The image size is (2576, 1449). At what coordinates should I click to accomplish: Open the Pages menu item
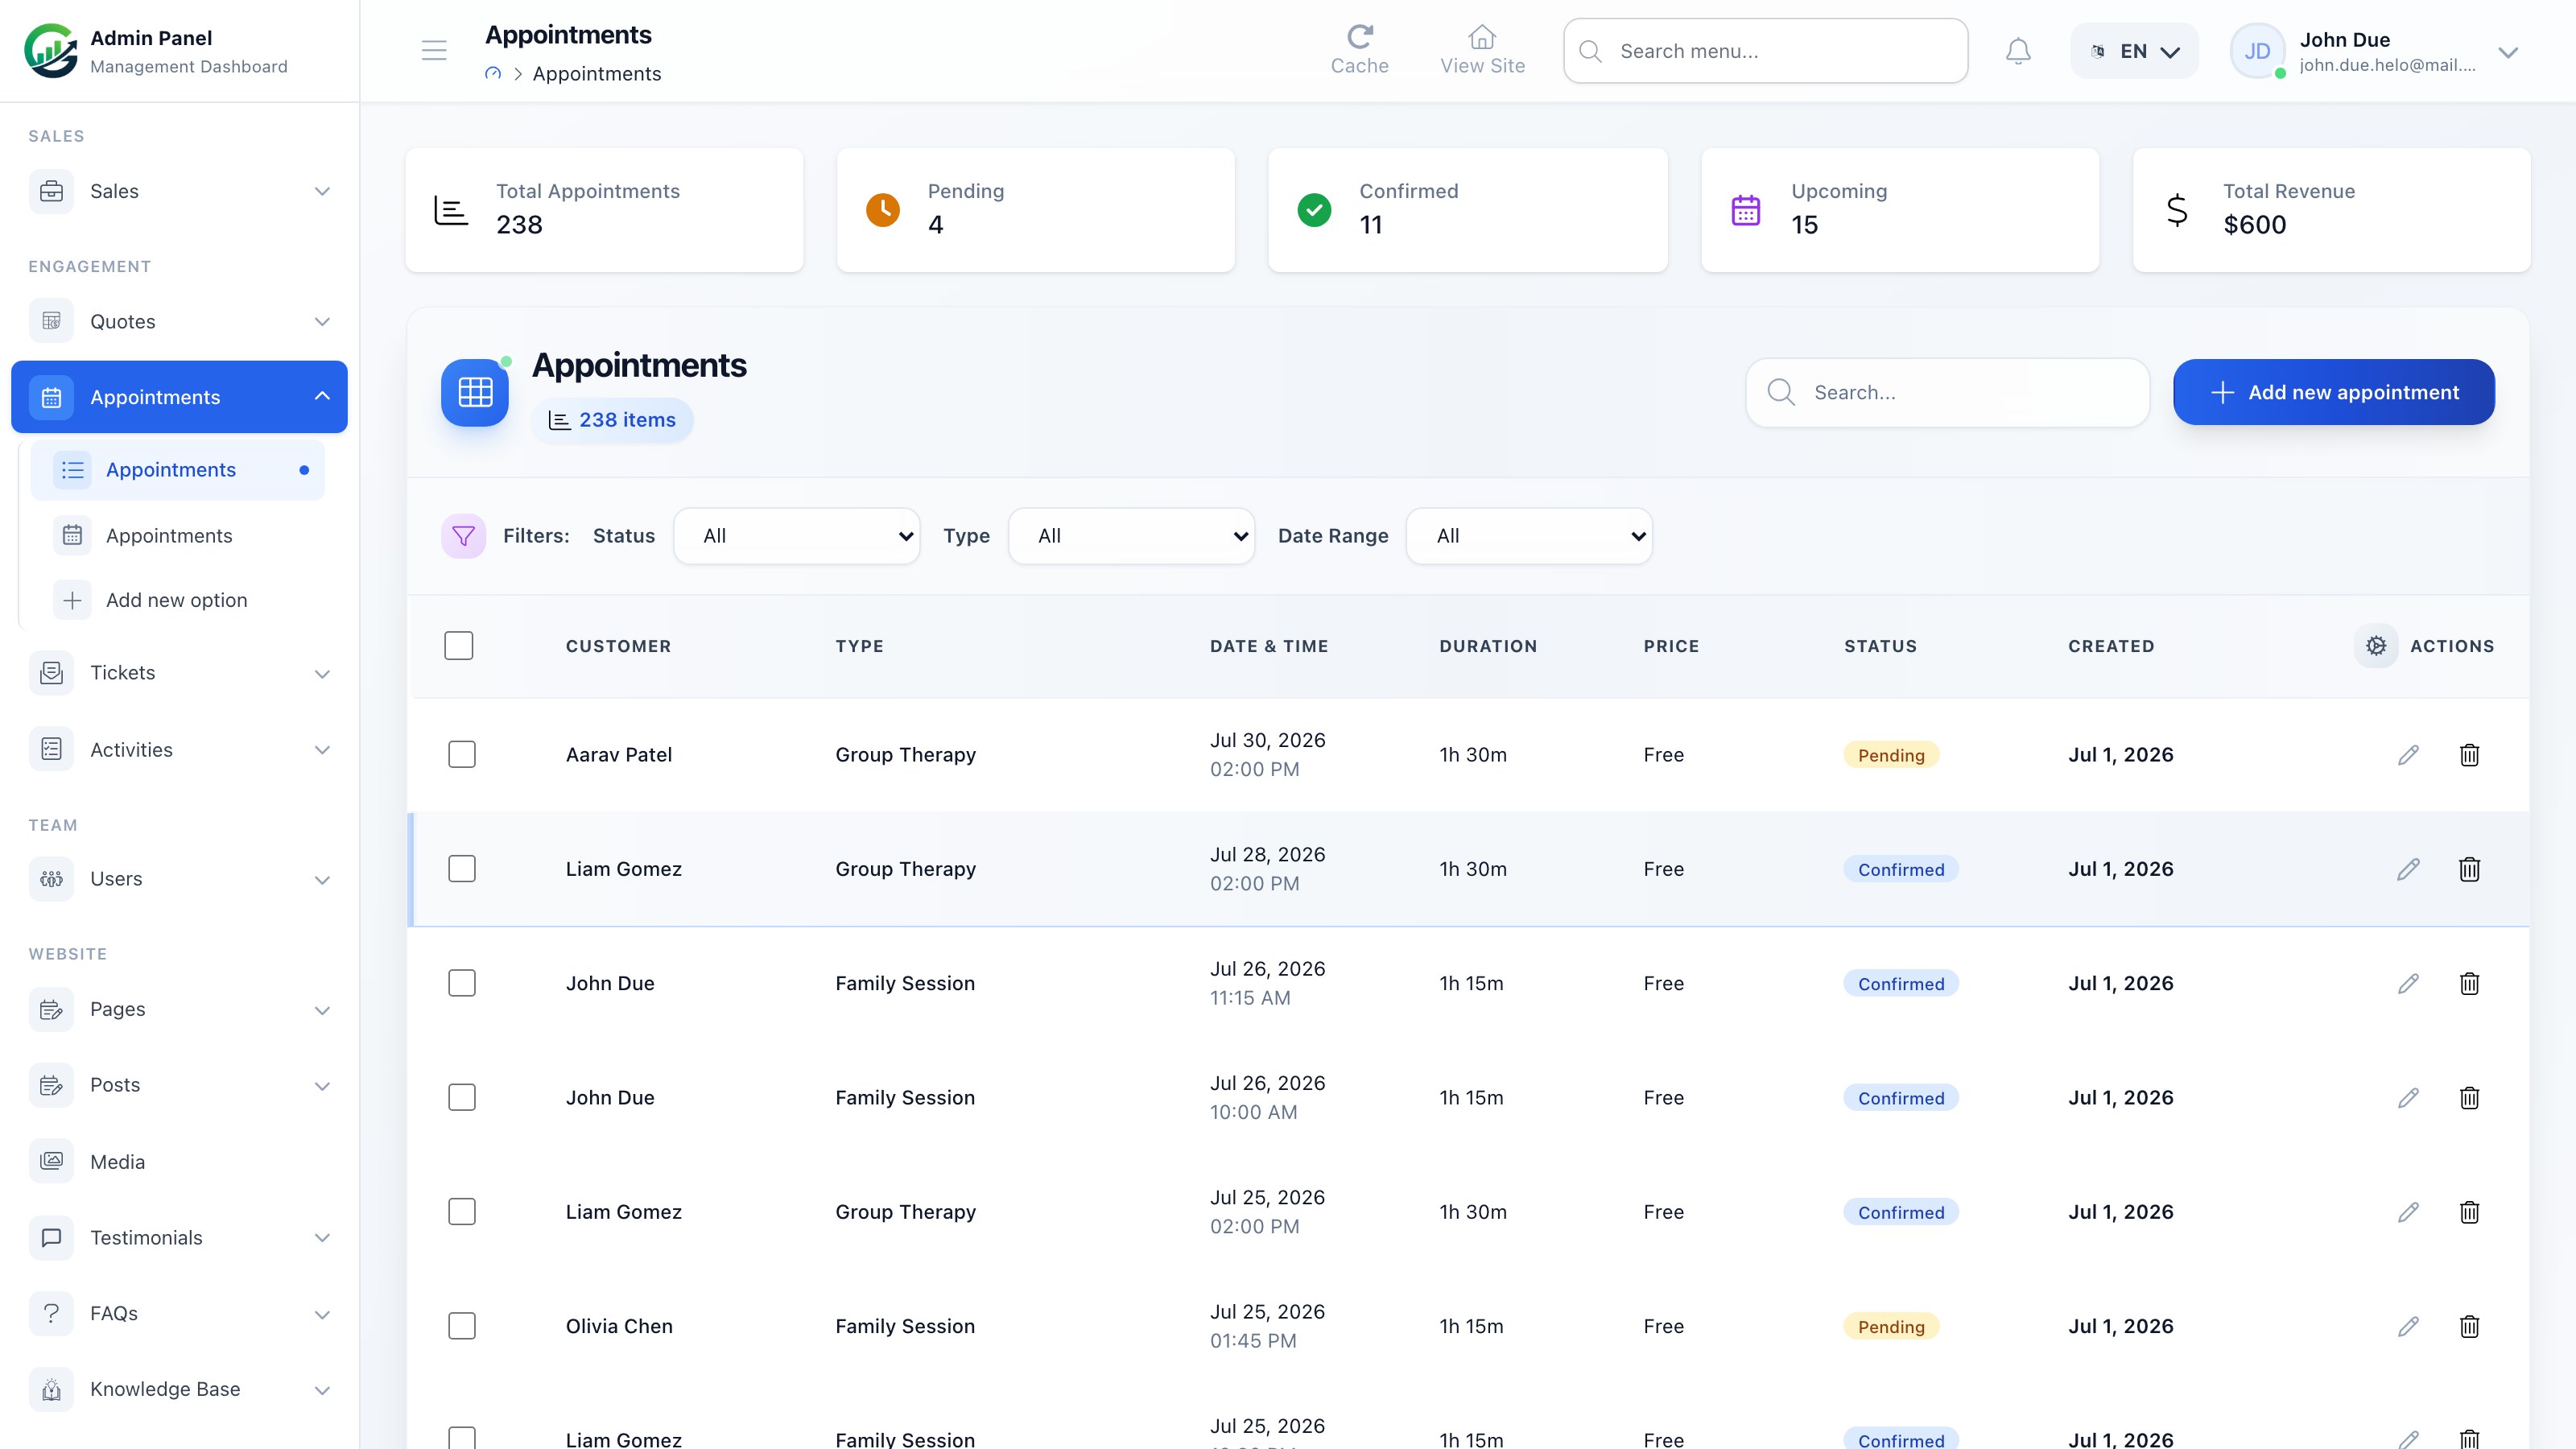(x=179, y=1009)
